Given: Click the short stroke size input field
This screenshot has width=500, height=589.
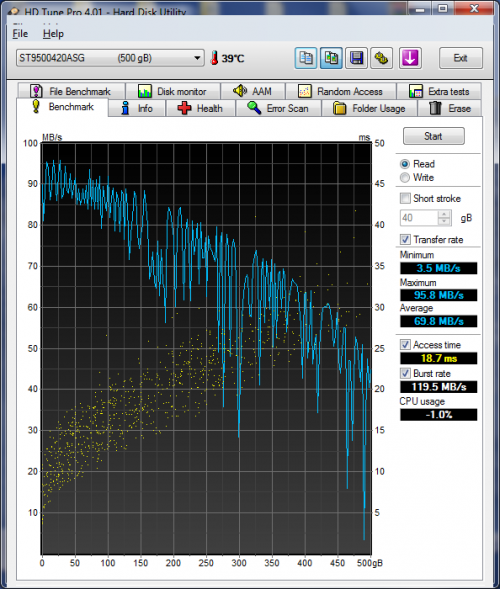Looking at the screenshot, I should click(x=419, y=218).
